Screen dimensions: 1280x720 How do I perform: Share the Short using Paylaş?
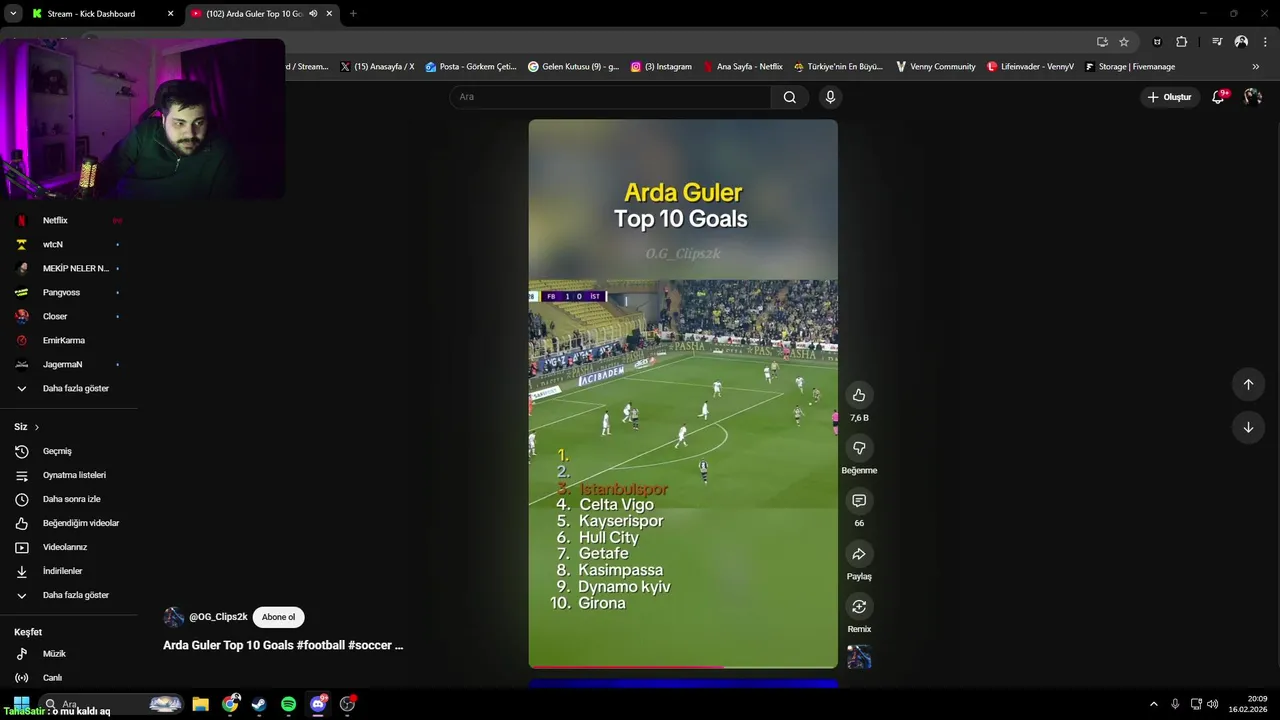coord(858,554)
